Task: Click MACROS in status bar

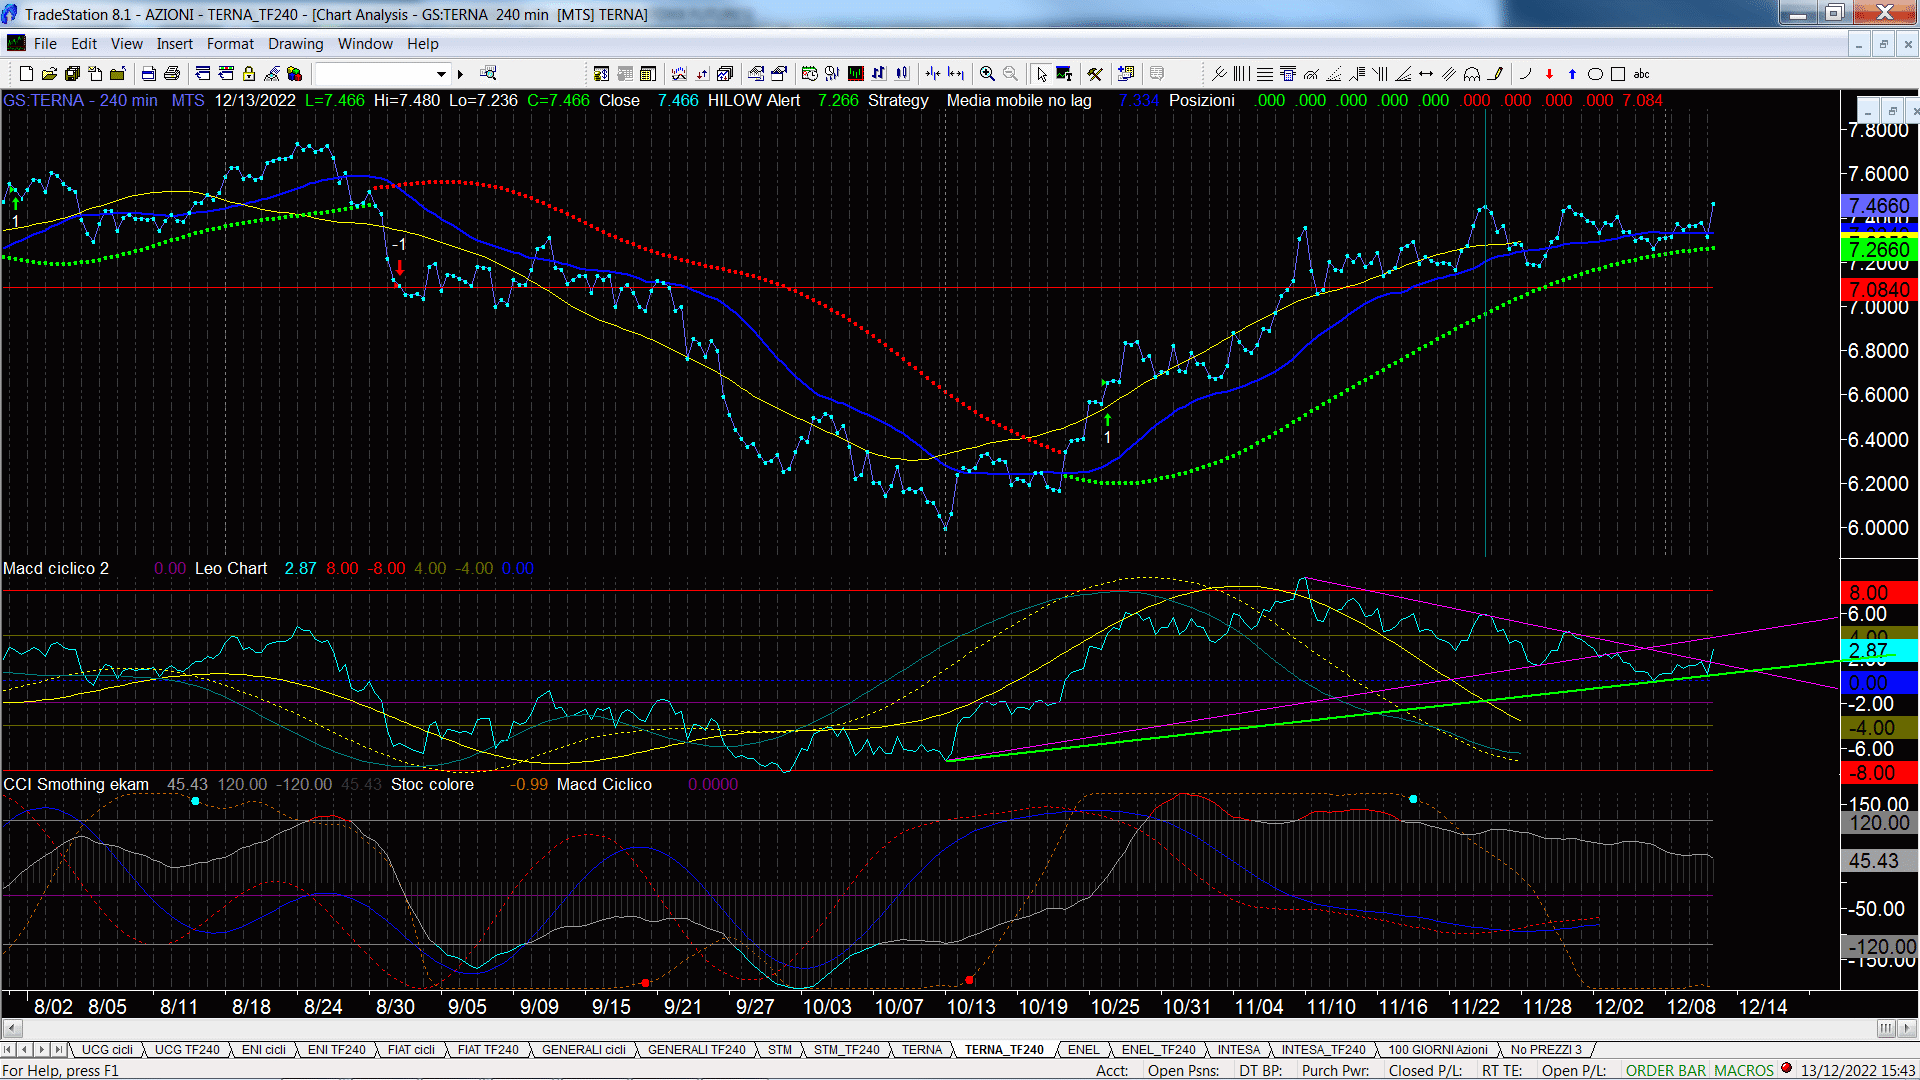Action: [1744, 1071]
